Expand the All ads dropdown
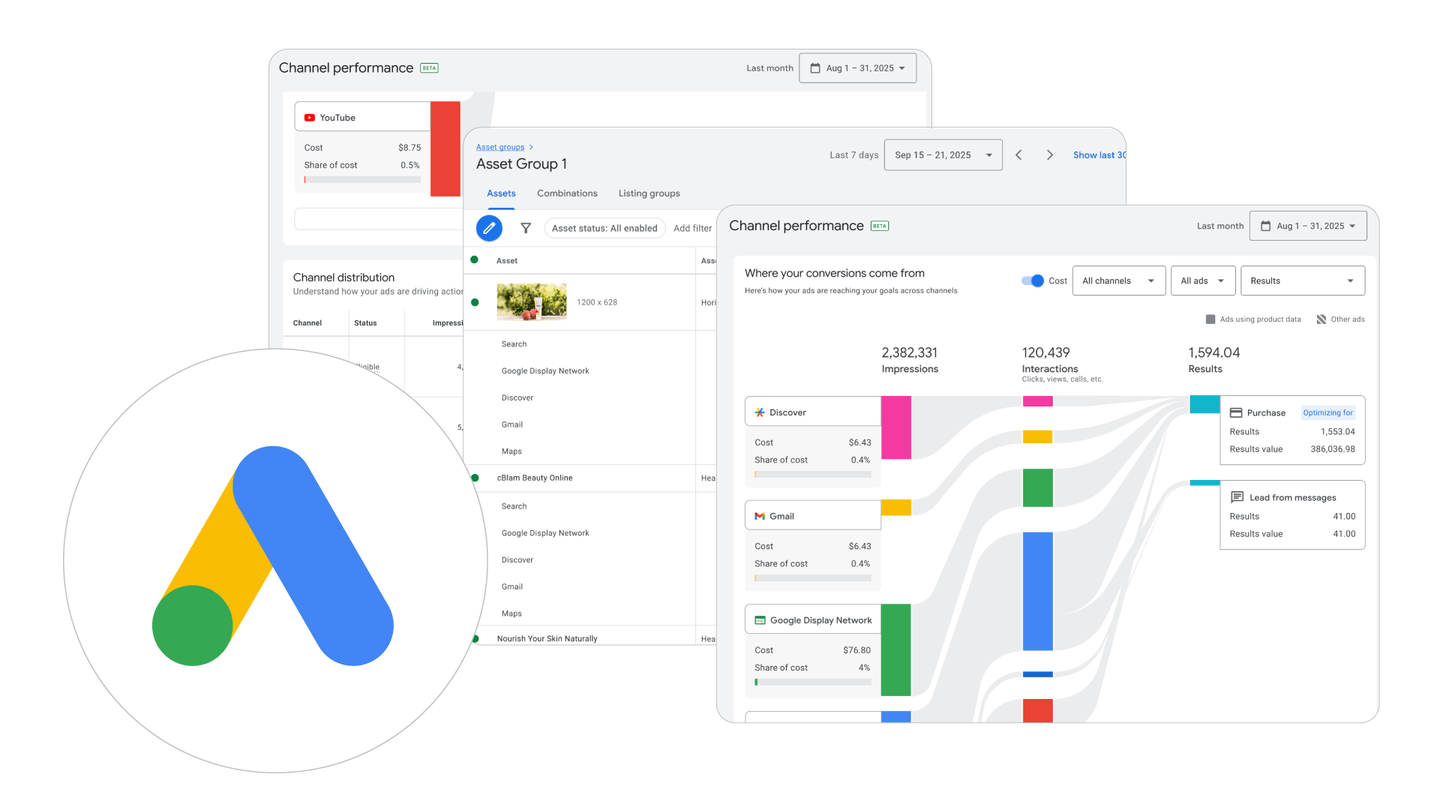This screenshot has width=1440, height=810. (1202, 281)
